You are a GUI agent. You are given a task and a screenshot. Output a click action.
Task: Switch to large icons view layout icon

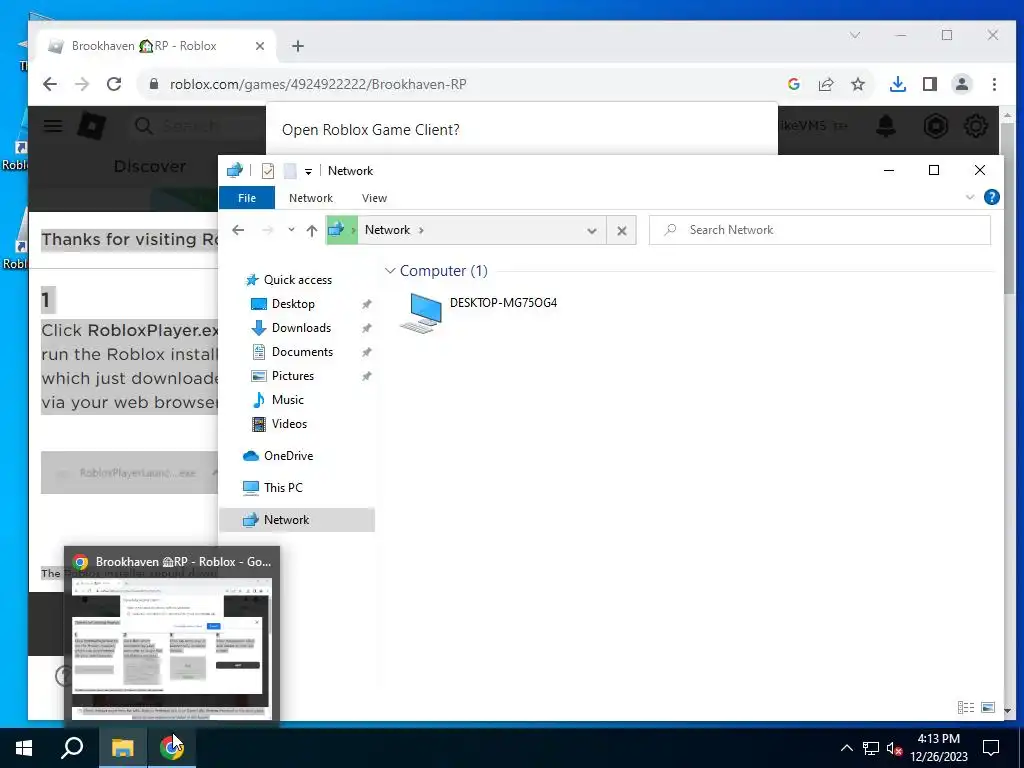click(988, 707)
